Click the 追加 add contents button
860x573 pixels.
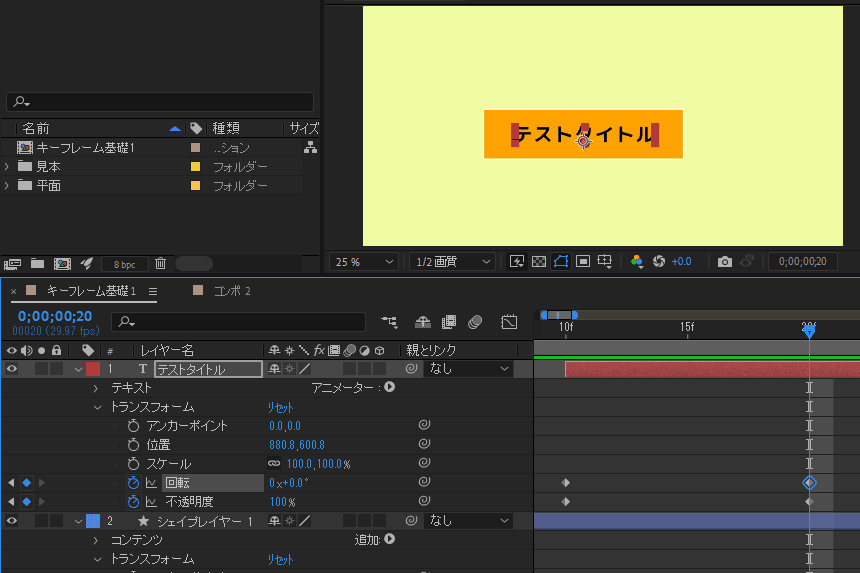[x=389, y=539]
